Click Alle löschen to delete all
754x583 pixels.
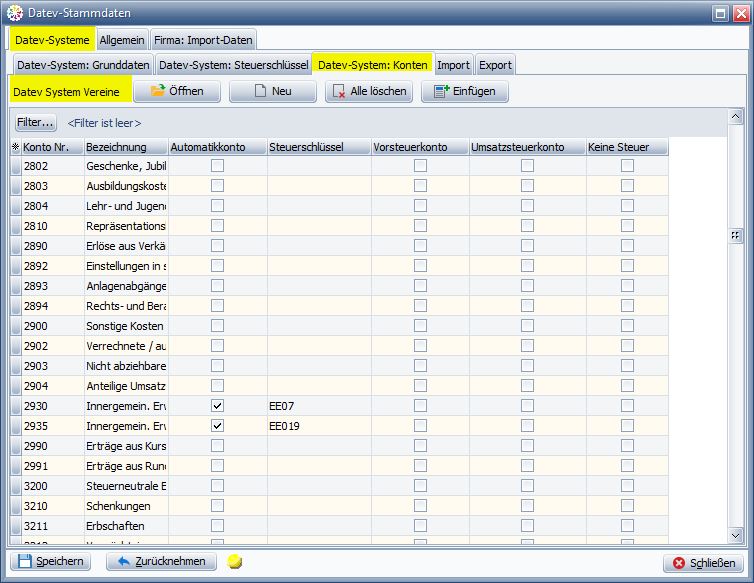[369, 91]
